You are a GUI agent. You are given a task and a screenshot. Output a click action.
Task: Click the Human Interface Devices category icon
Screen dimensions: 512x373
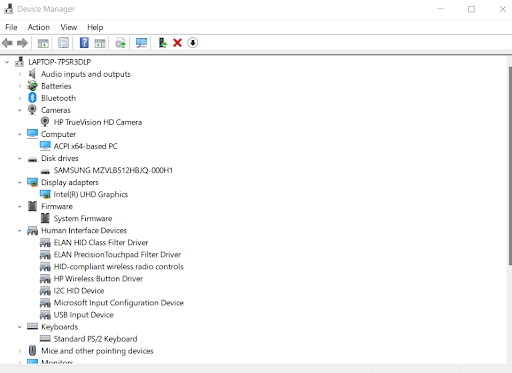(x=32, y=230)
